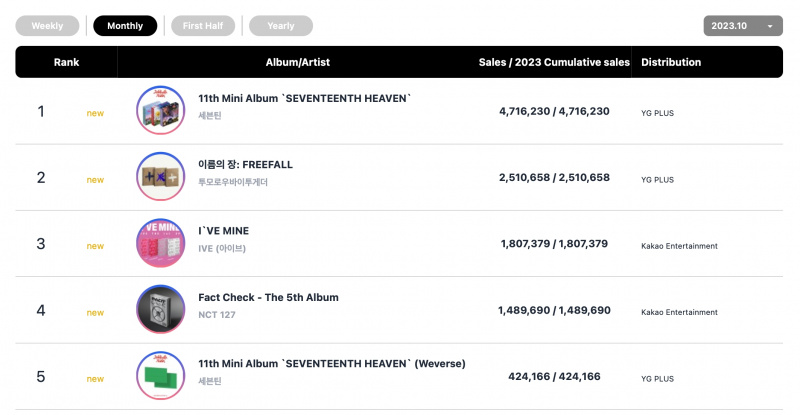This screenshot has width=800, height=415.
Task: Open the Fact Check album cover thumbnail
Action: coord(160,309)
